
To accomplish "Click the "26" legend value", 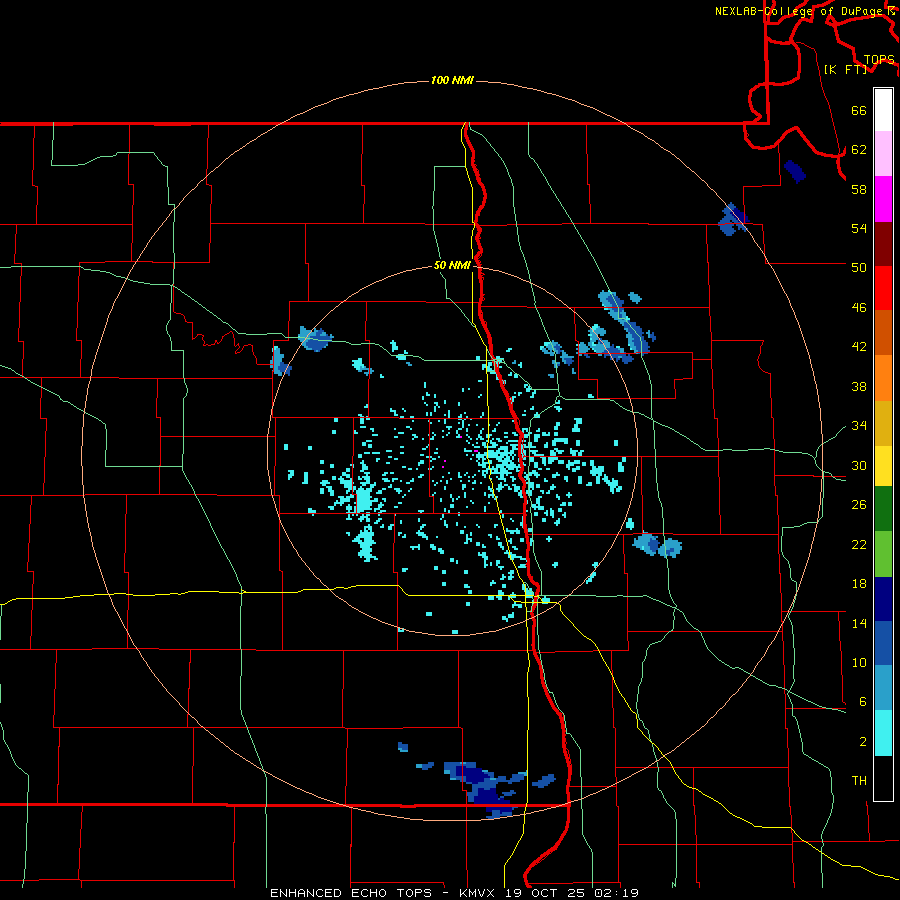I will (x=859, y=505).
